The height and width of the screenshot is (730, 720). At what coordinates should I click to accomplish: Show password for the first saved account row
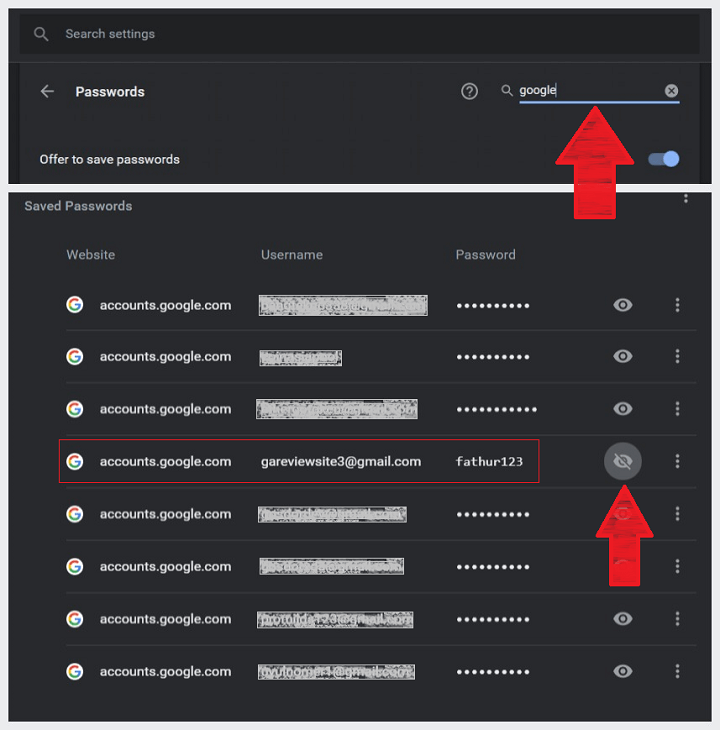[x=622, y=305]
